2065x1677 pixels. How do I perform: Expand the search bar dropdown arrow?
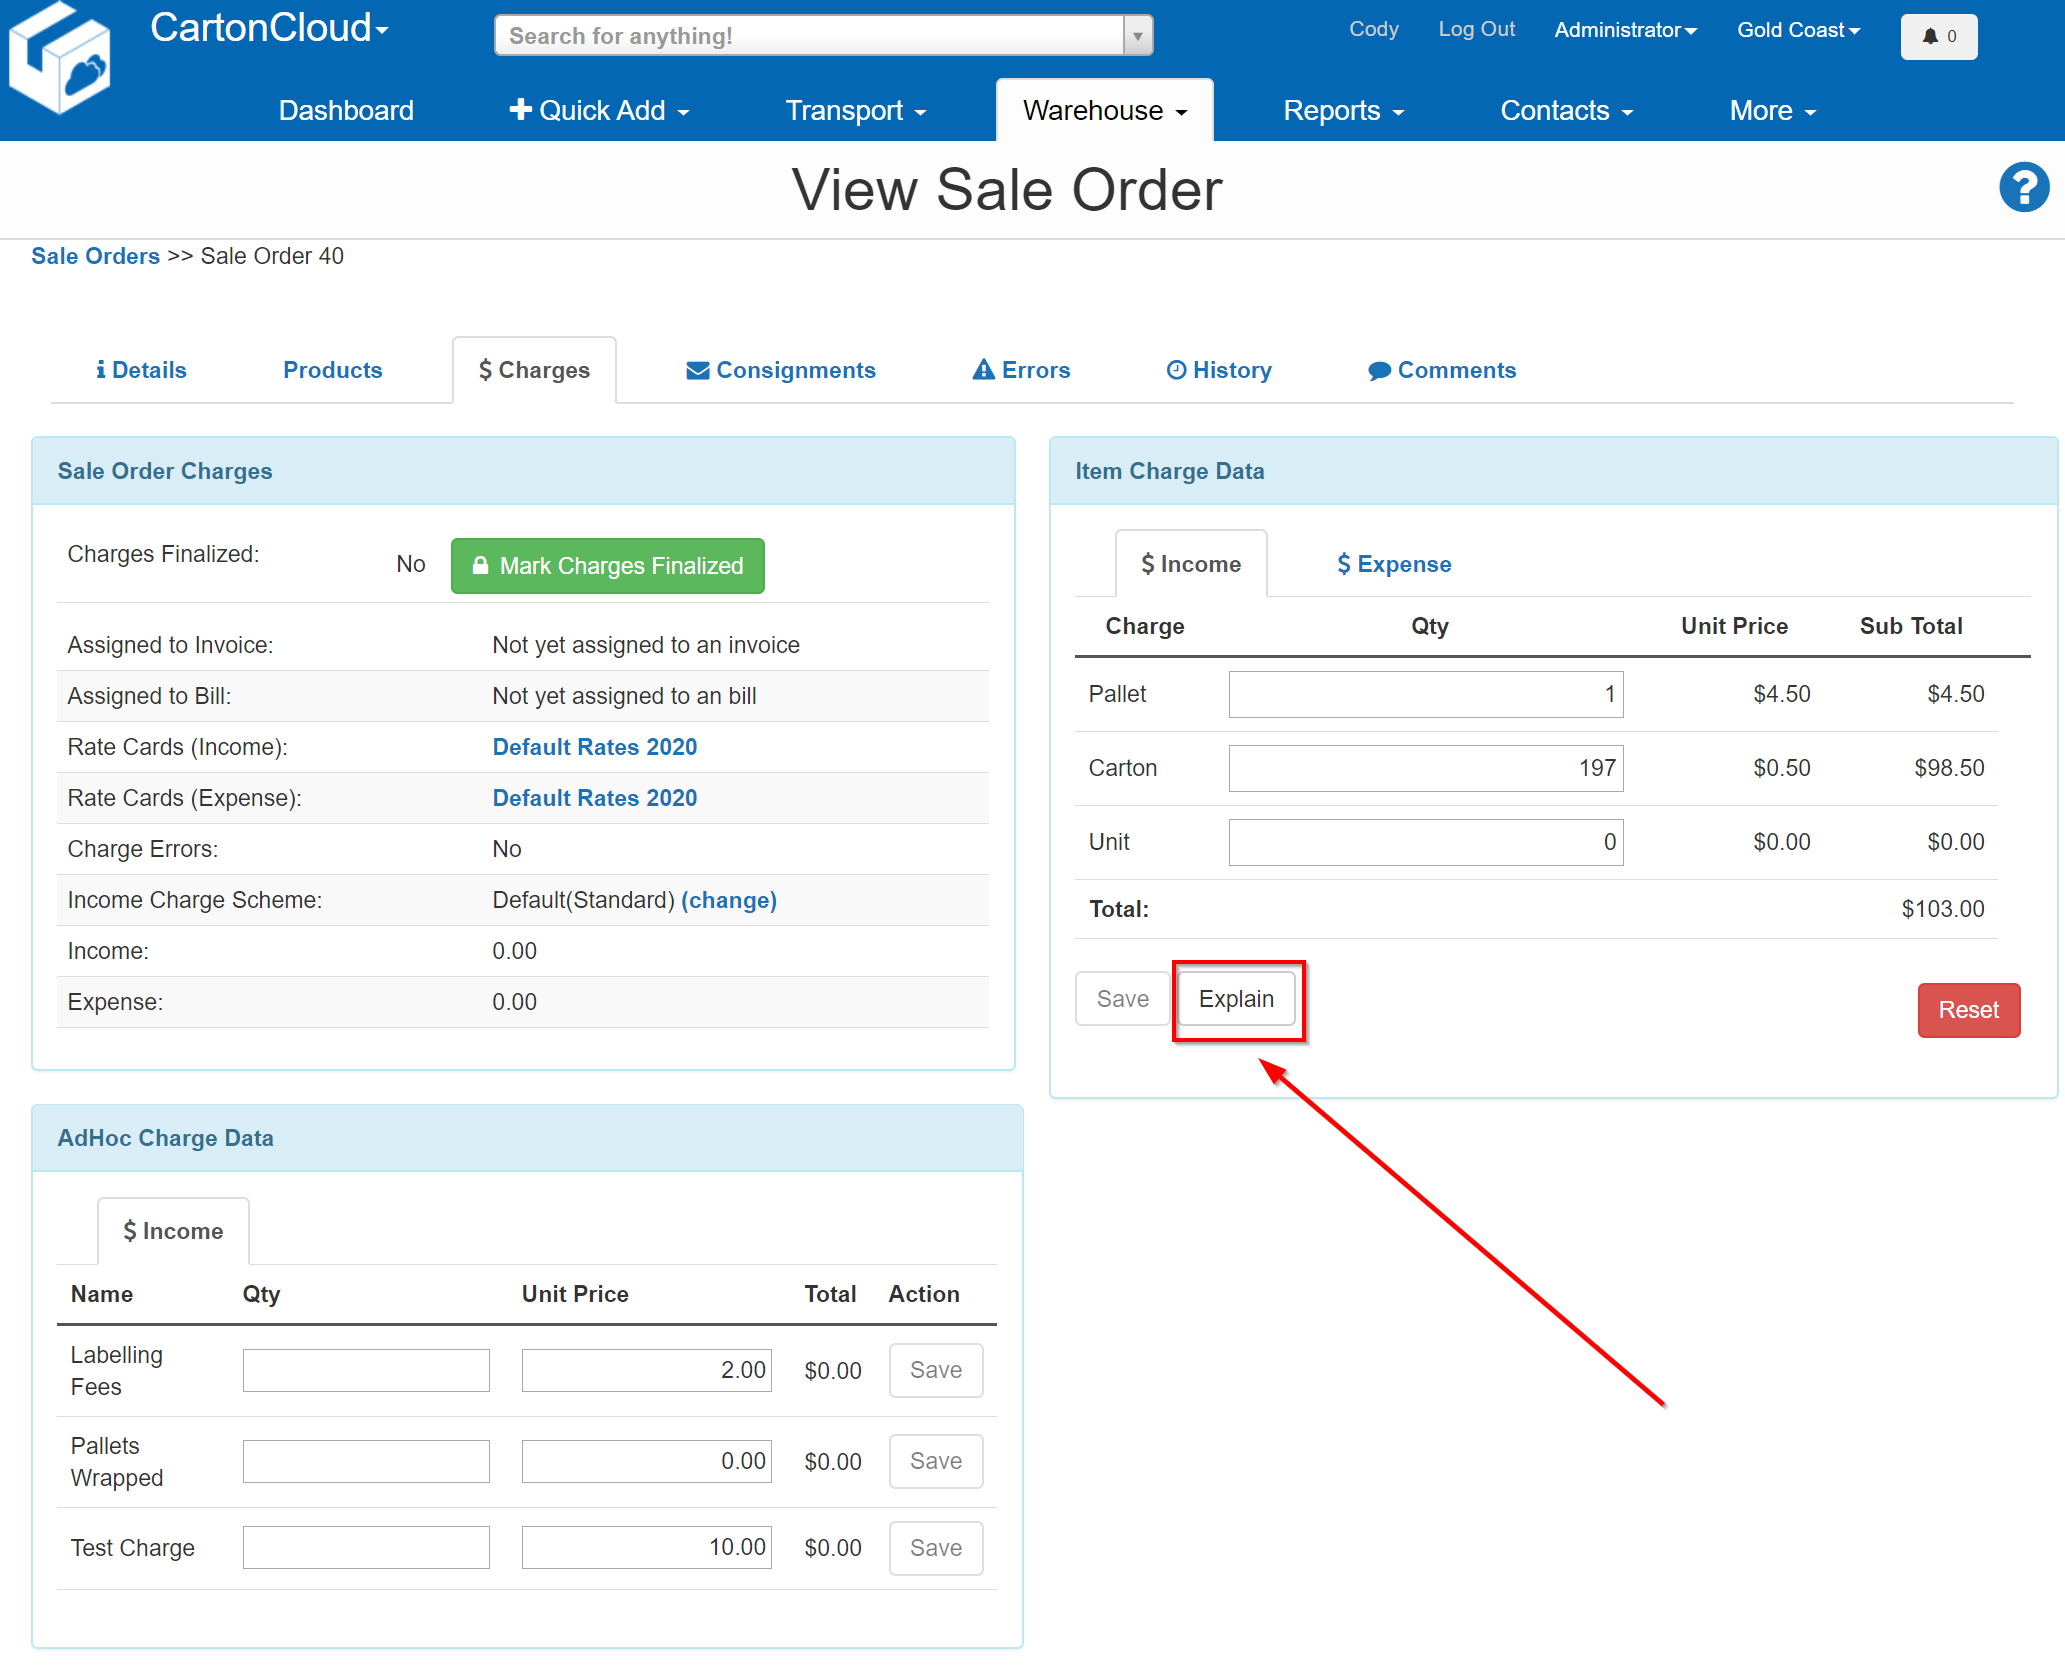click(x=1137, y=35)
